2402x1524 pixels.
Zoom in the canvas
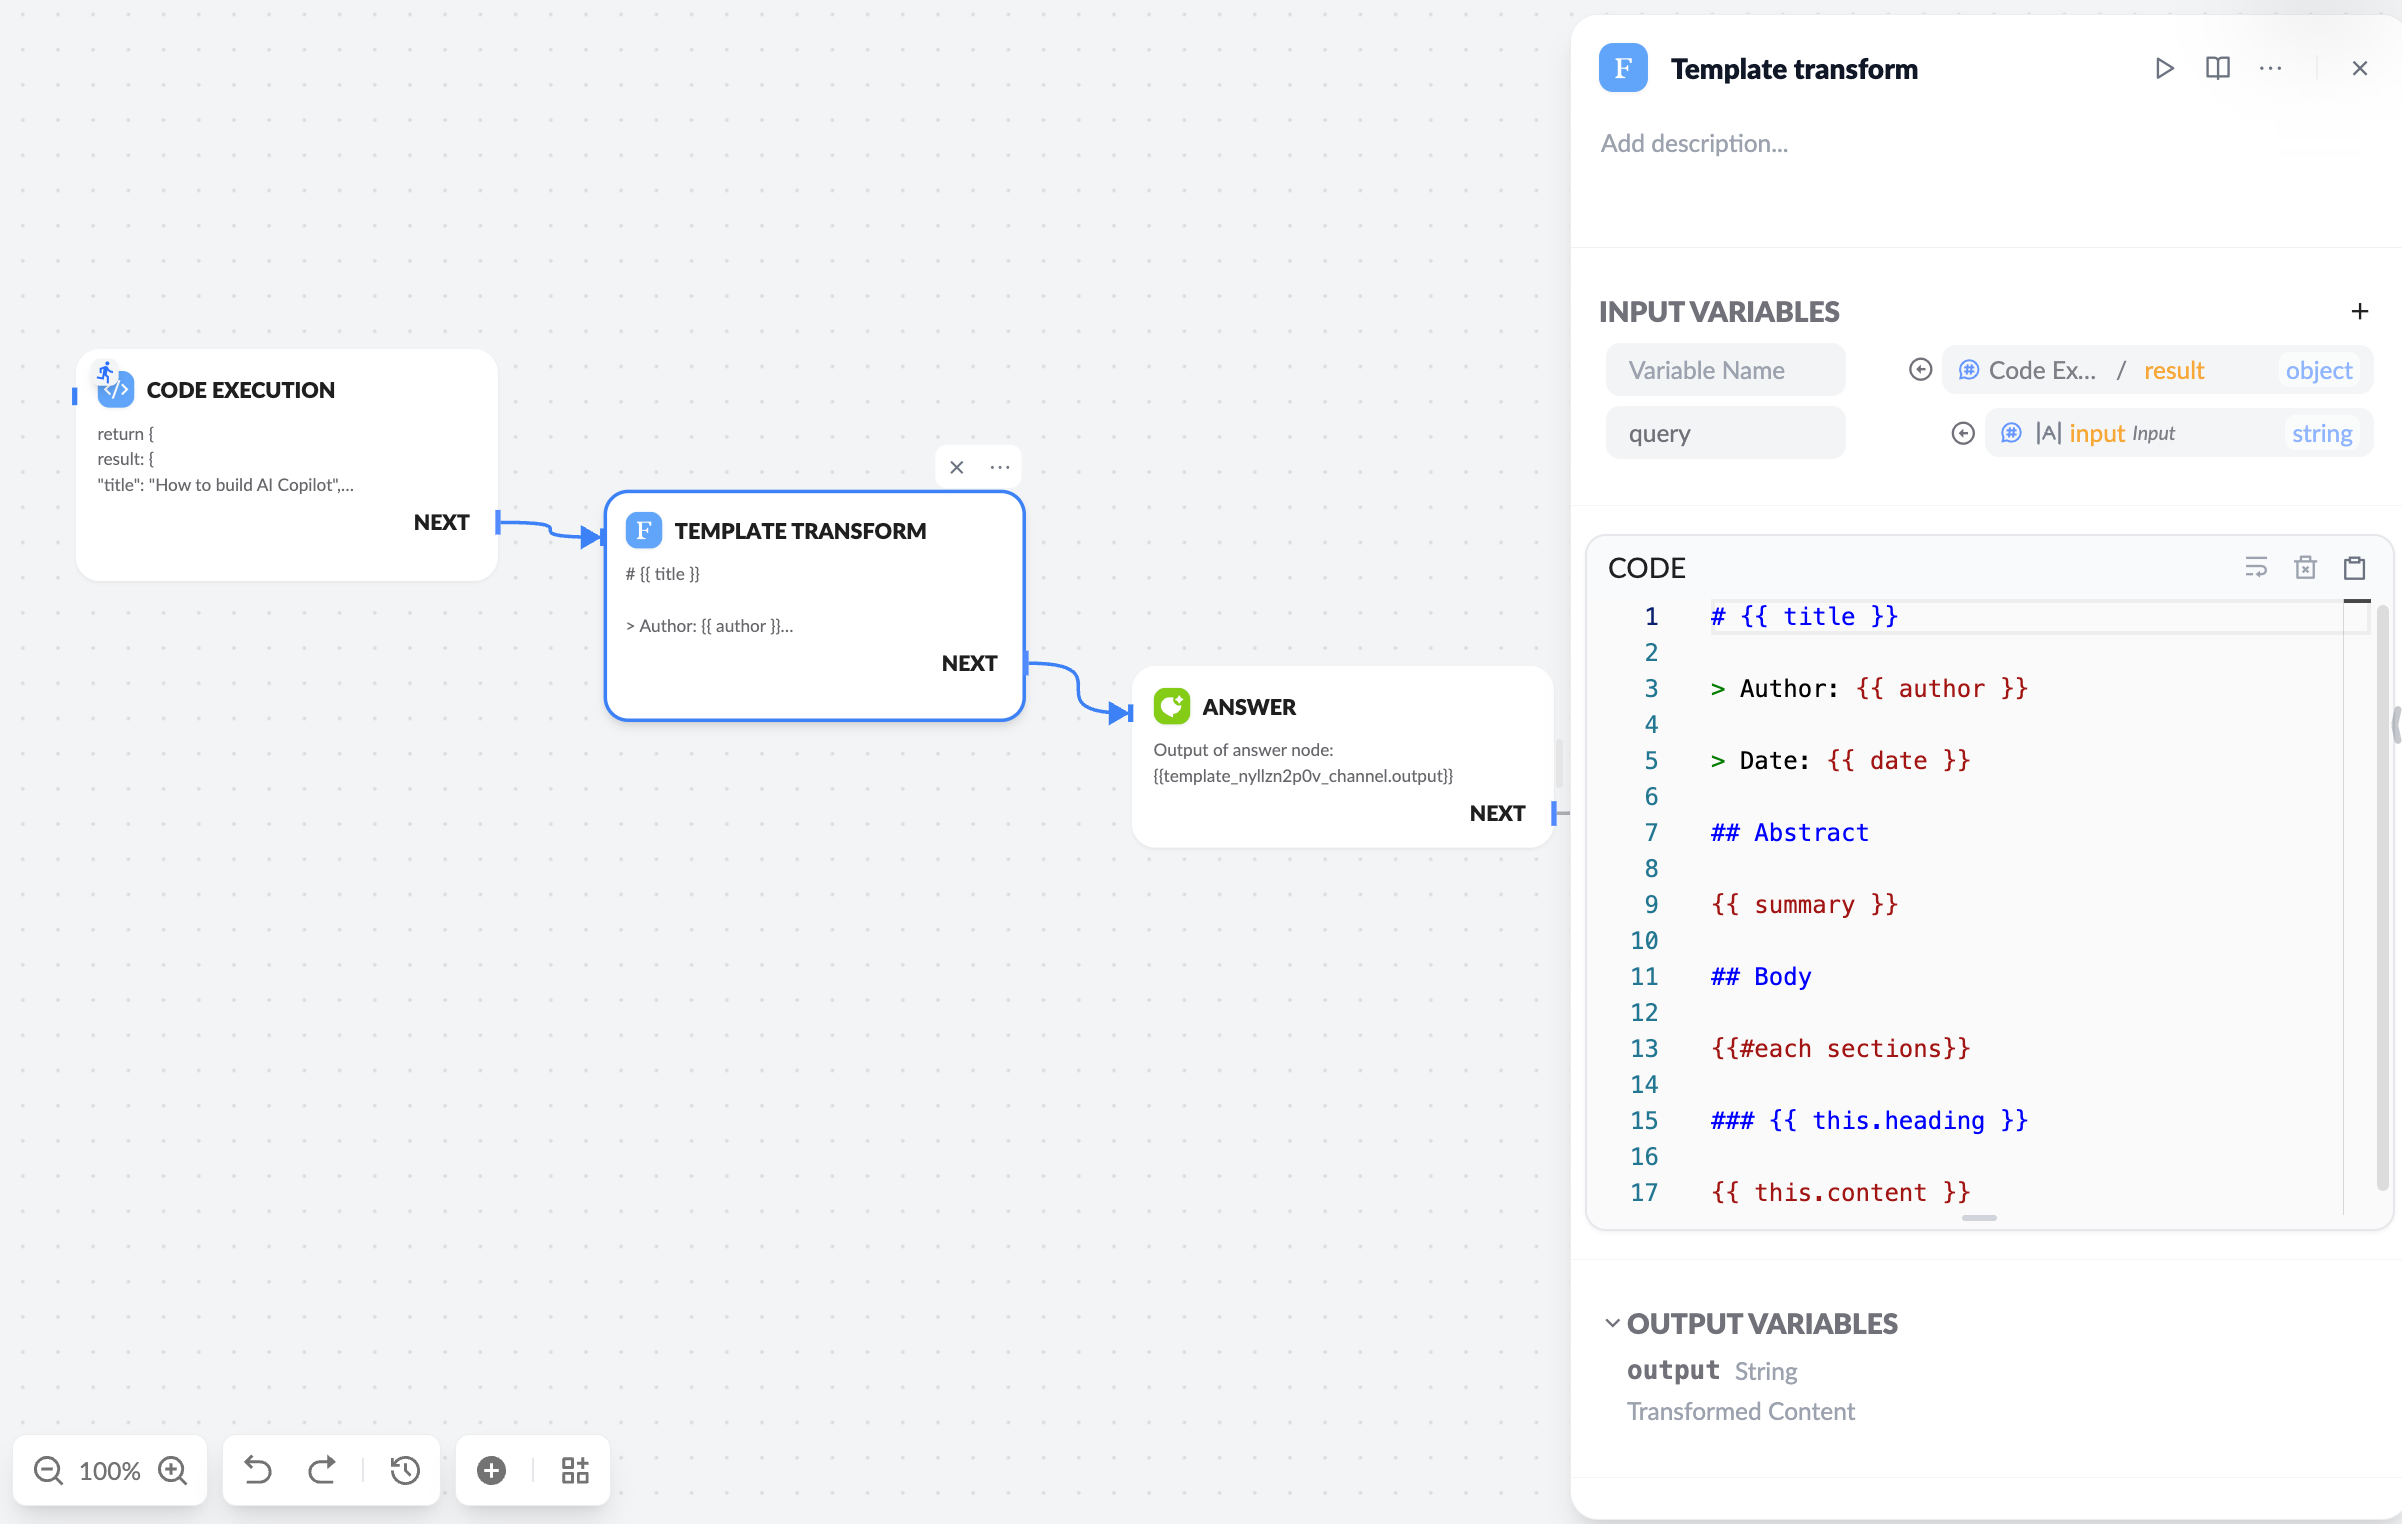pos(173,1470)
